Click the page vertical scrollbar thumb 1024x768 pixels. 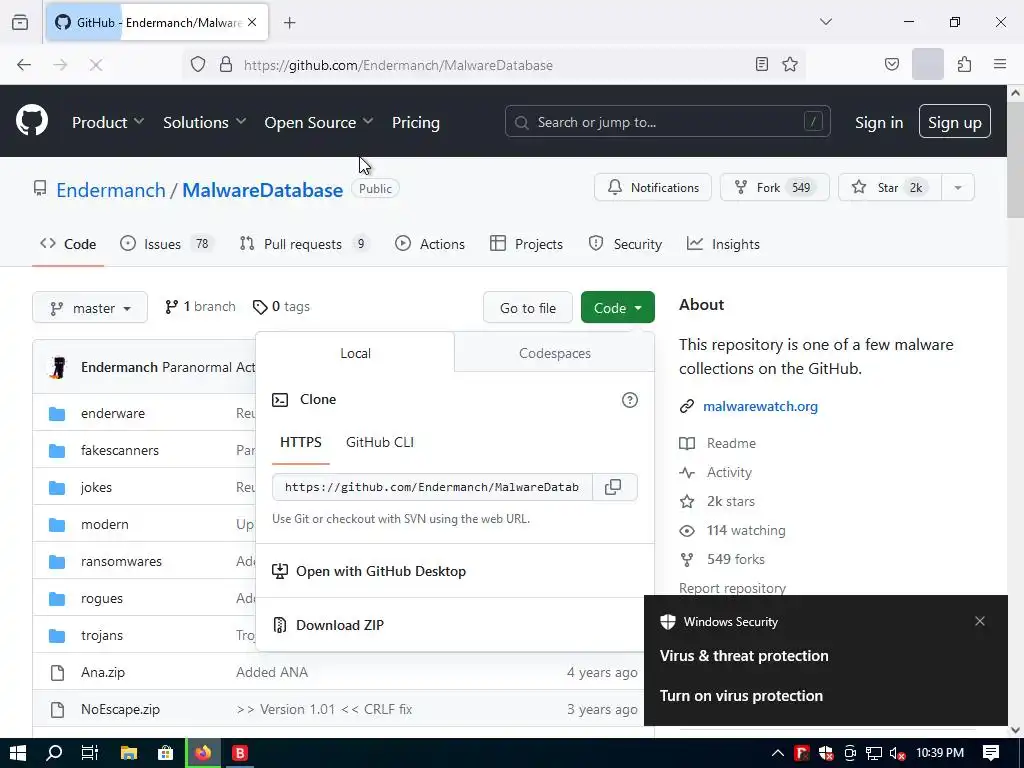coord(1015,159)
